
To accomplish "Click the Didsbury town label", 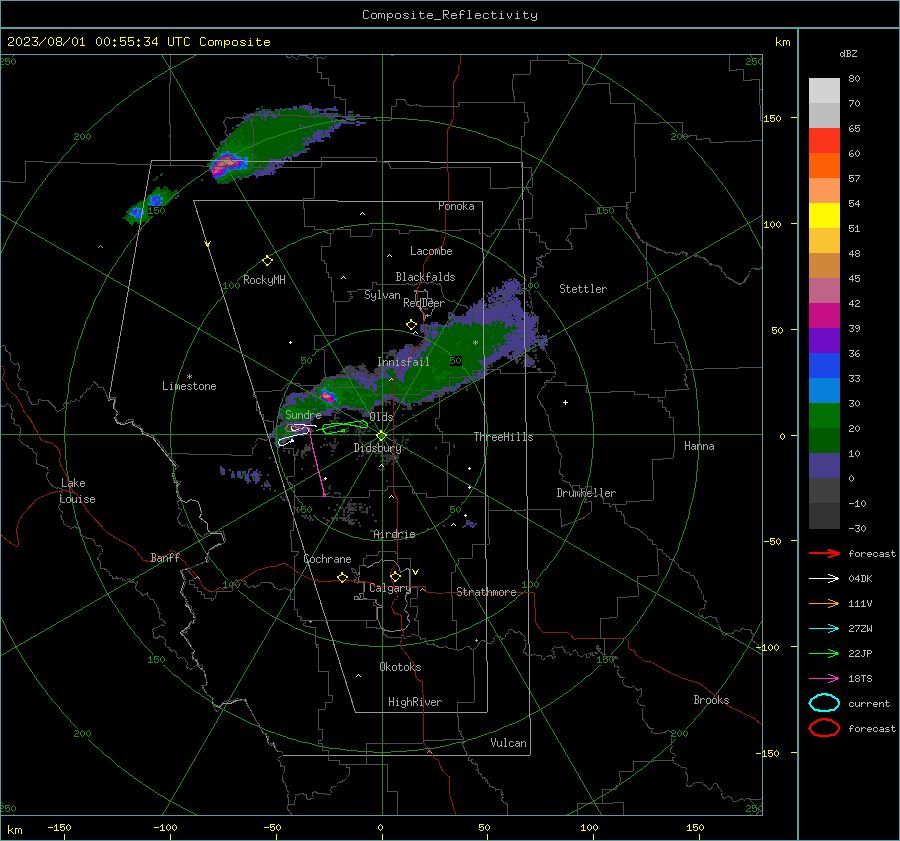I will (x=377, y=448).
